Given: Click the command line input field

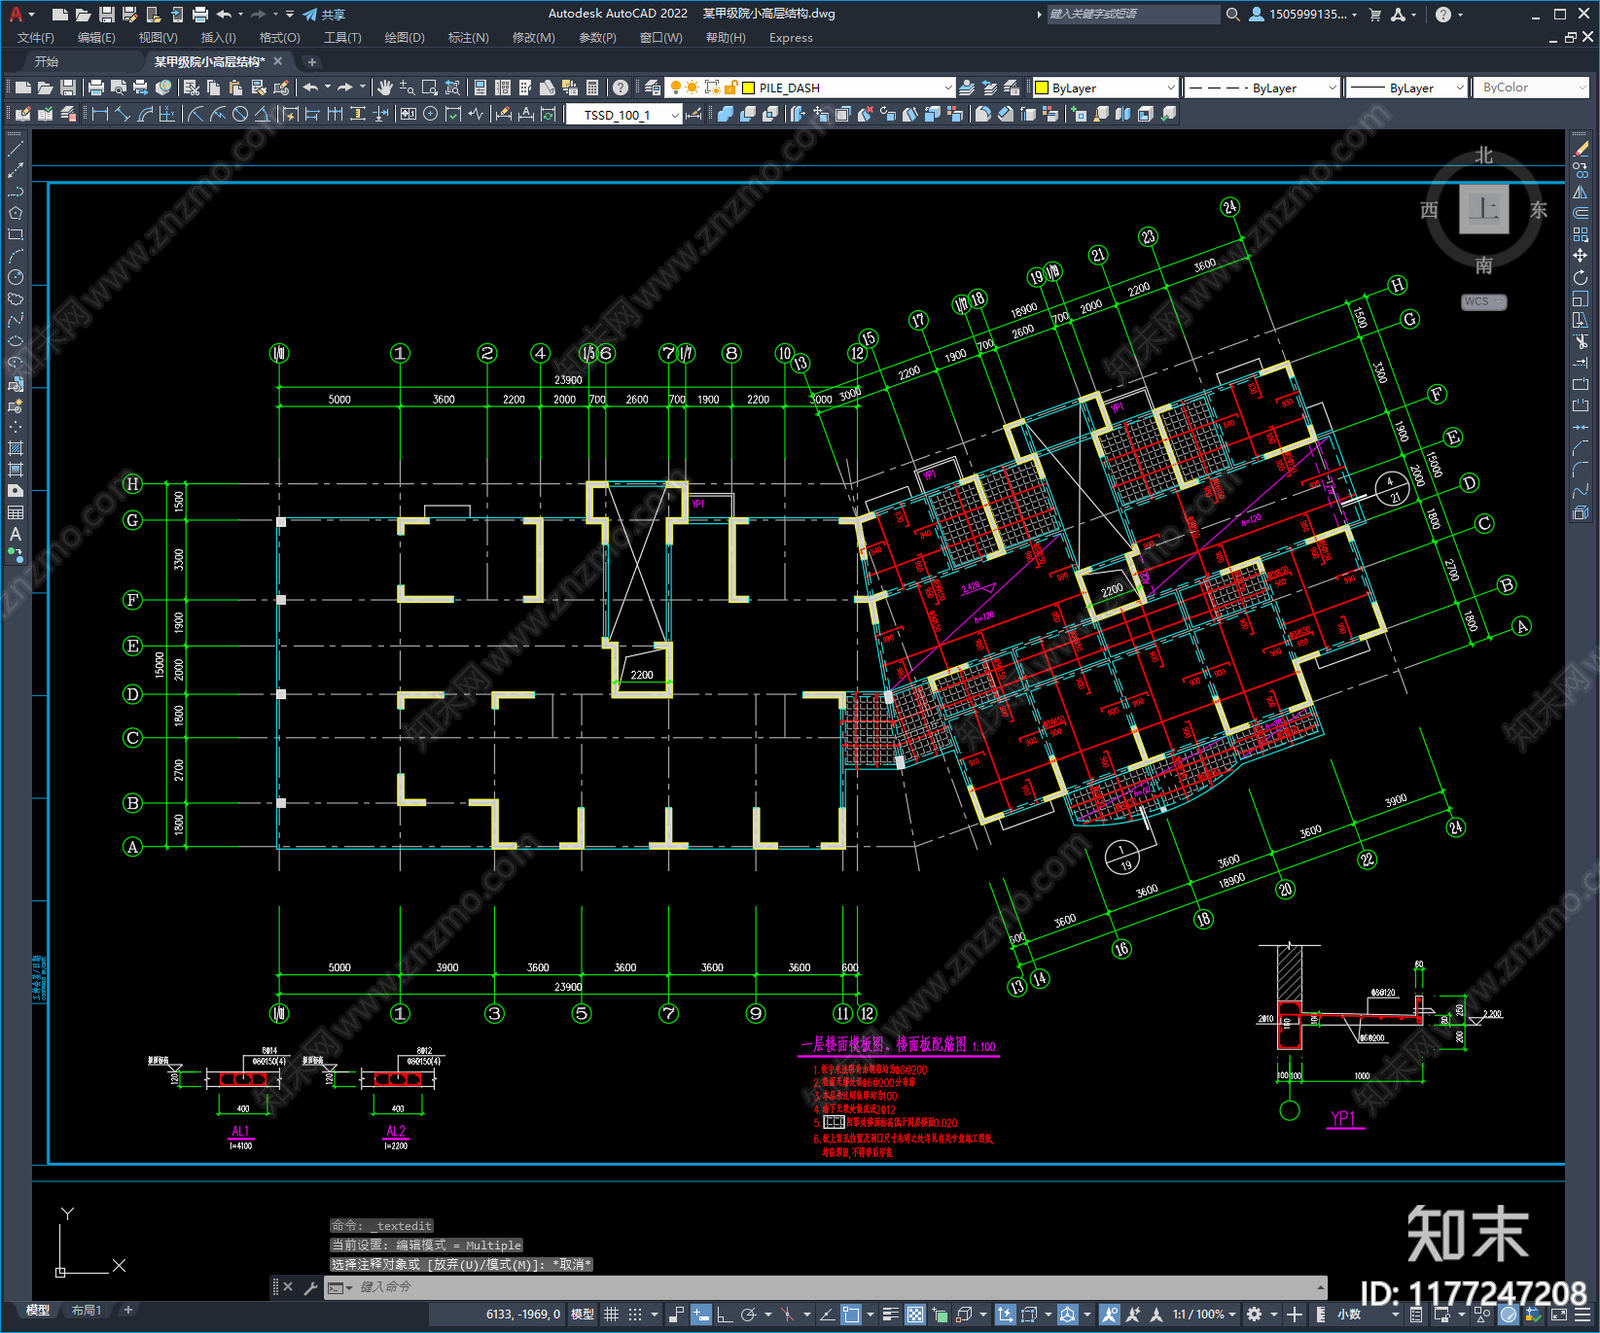Looking at the screenshot, I should 838,1287.
